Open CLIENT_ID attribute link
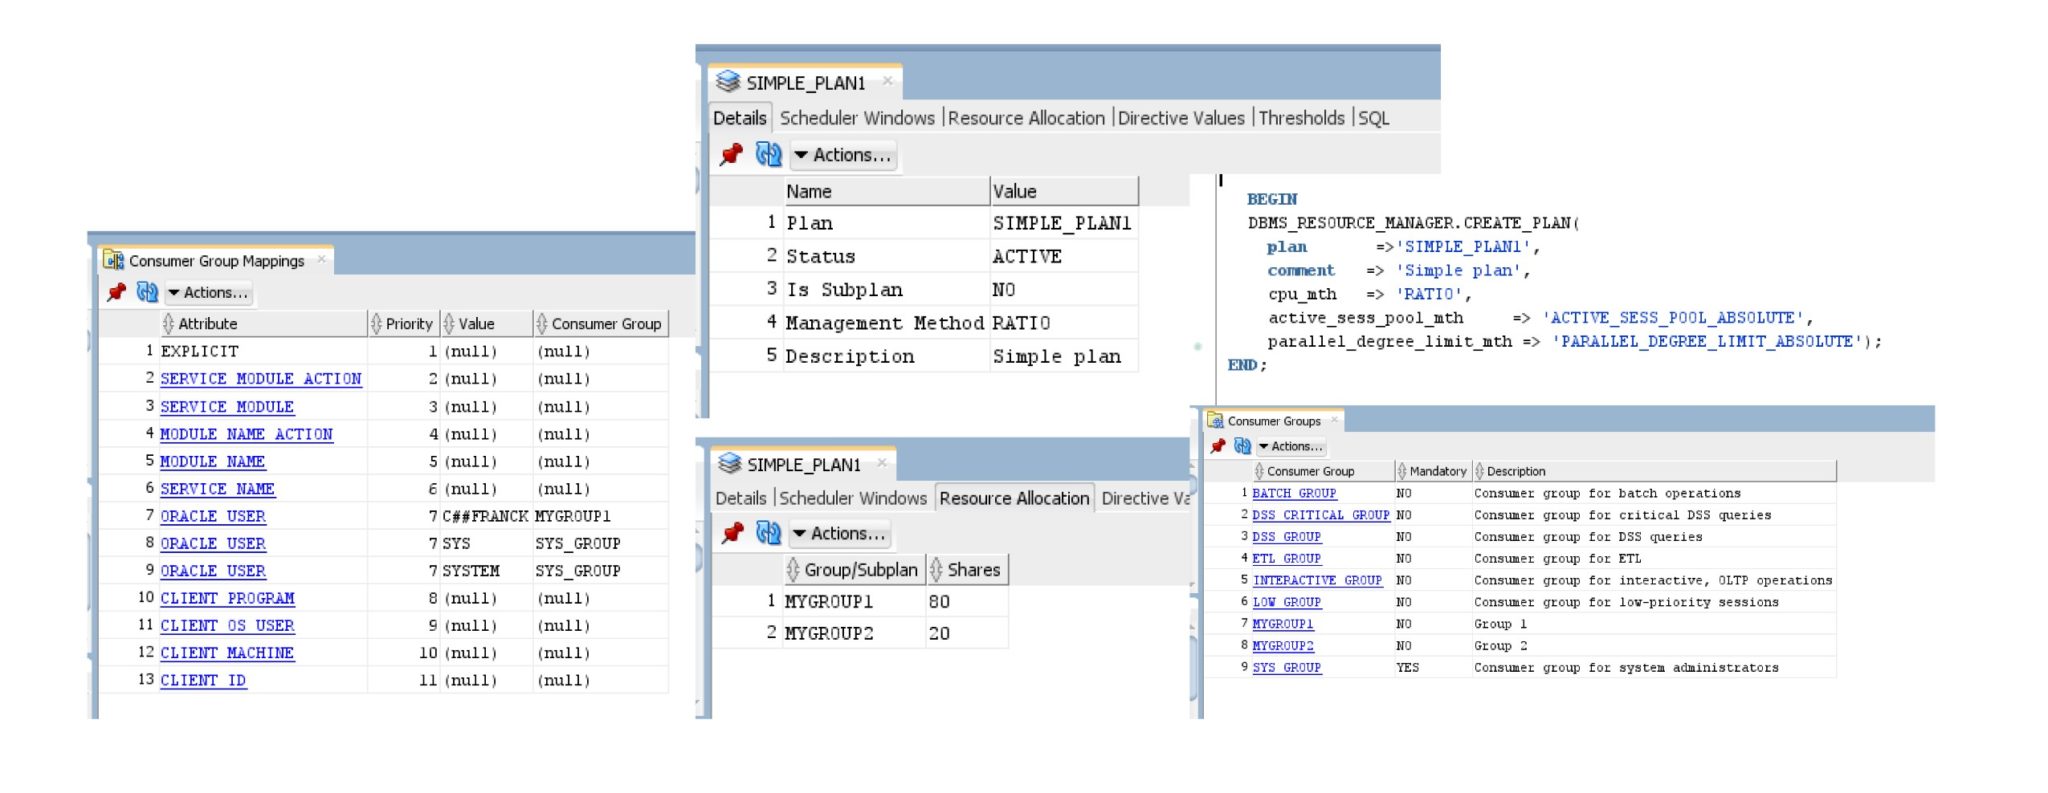 pos(203,680)
